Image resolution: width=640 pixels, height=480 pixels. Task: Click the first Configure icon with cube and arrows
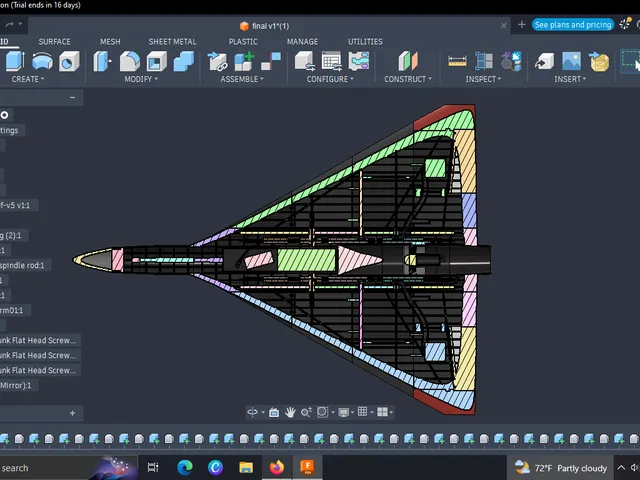[304, 62]
